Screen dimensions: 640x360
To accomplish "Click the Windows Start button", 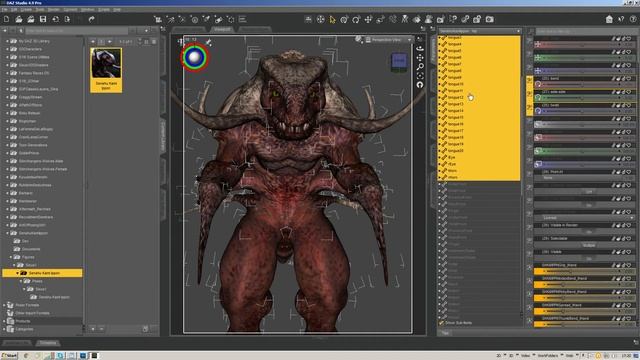I will click(9, 356).
